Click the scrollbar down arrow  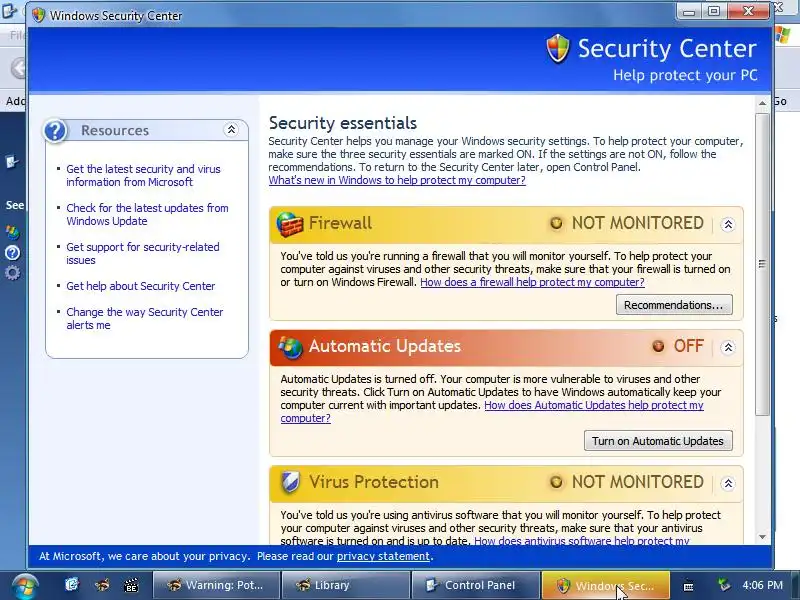pyautogui.click(x=762, y=537)
